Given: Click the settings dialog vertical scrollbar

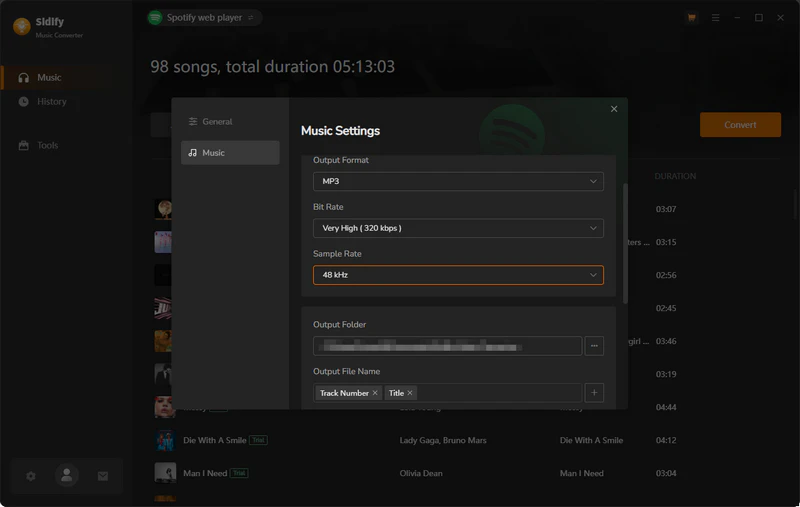Looking at the screenshot, I should coord(625,244).
